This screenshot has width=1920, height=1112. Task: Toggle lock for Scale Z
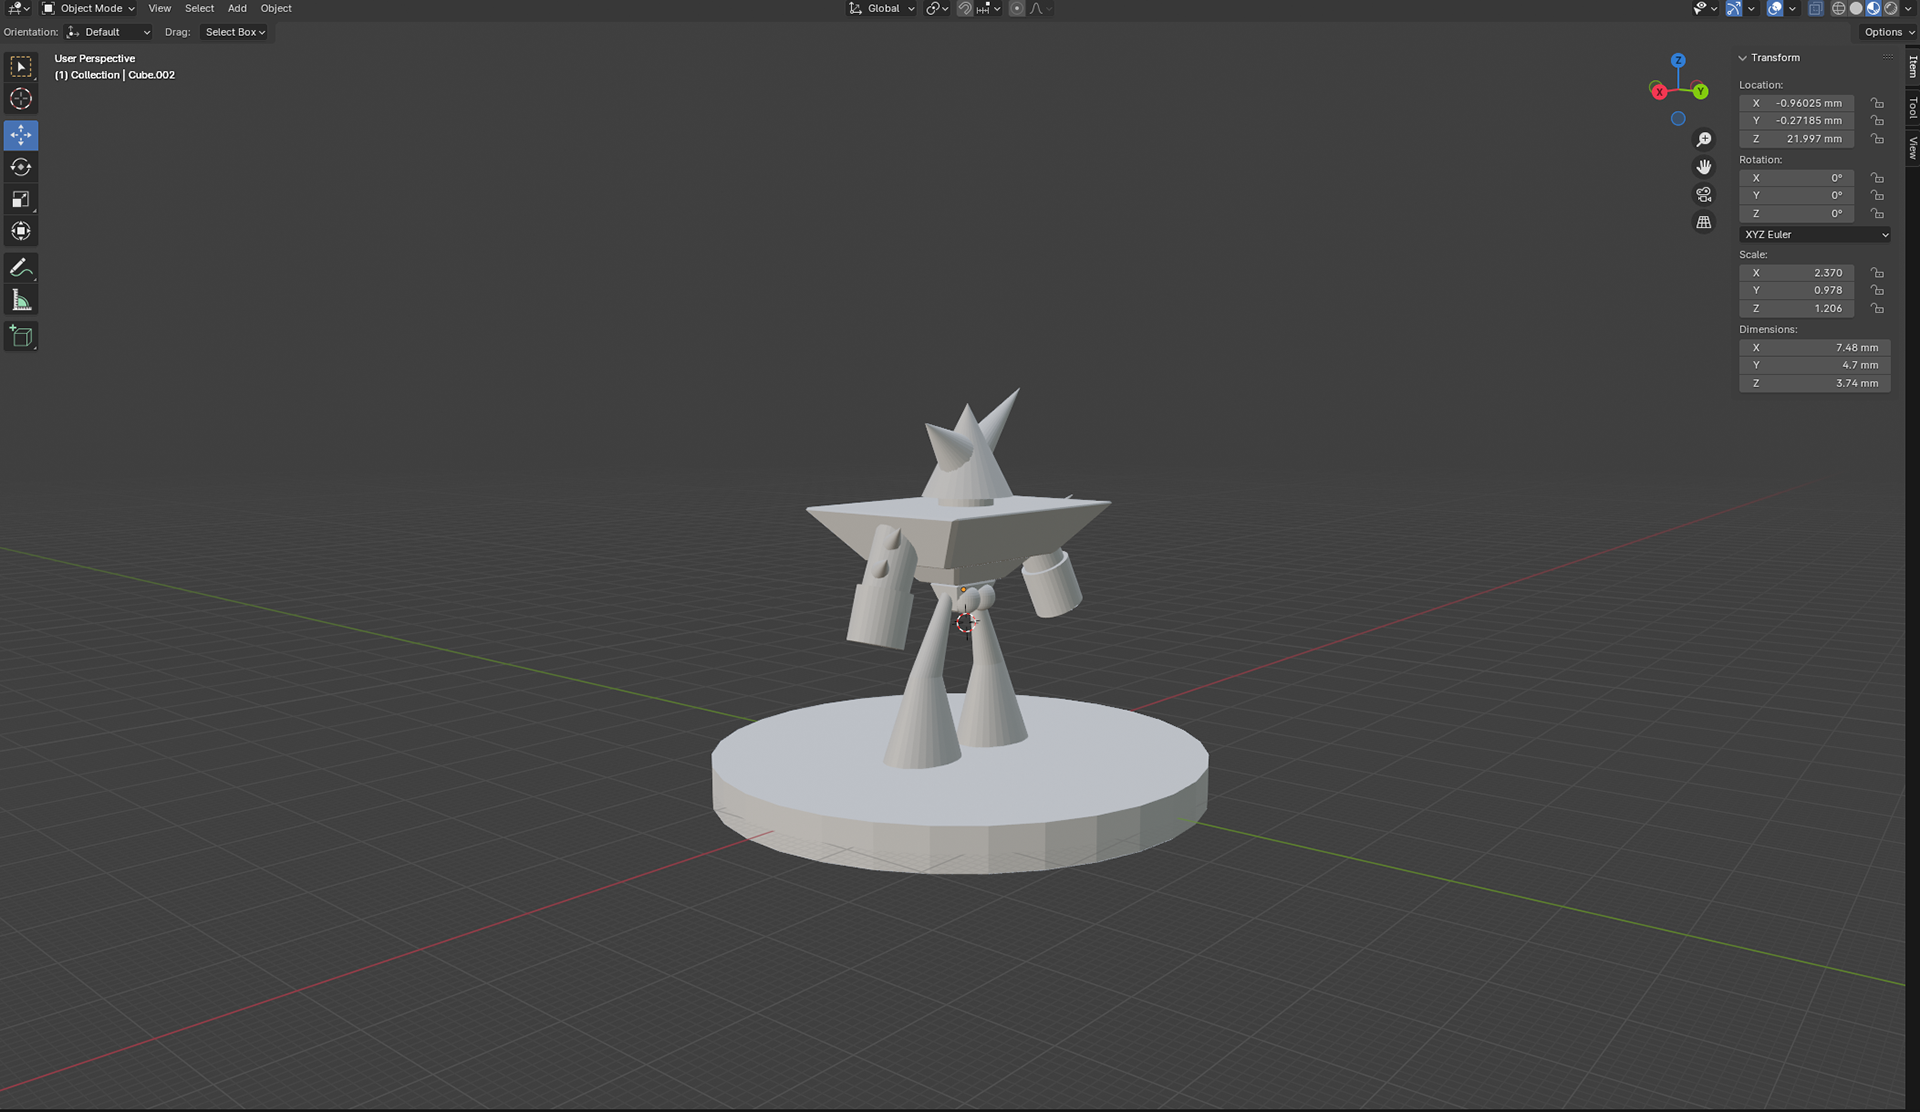coord(1877,309)
